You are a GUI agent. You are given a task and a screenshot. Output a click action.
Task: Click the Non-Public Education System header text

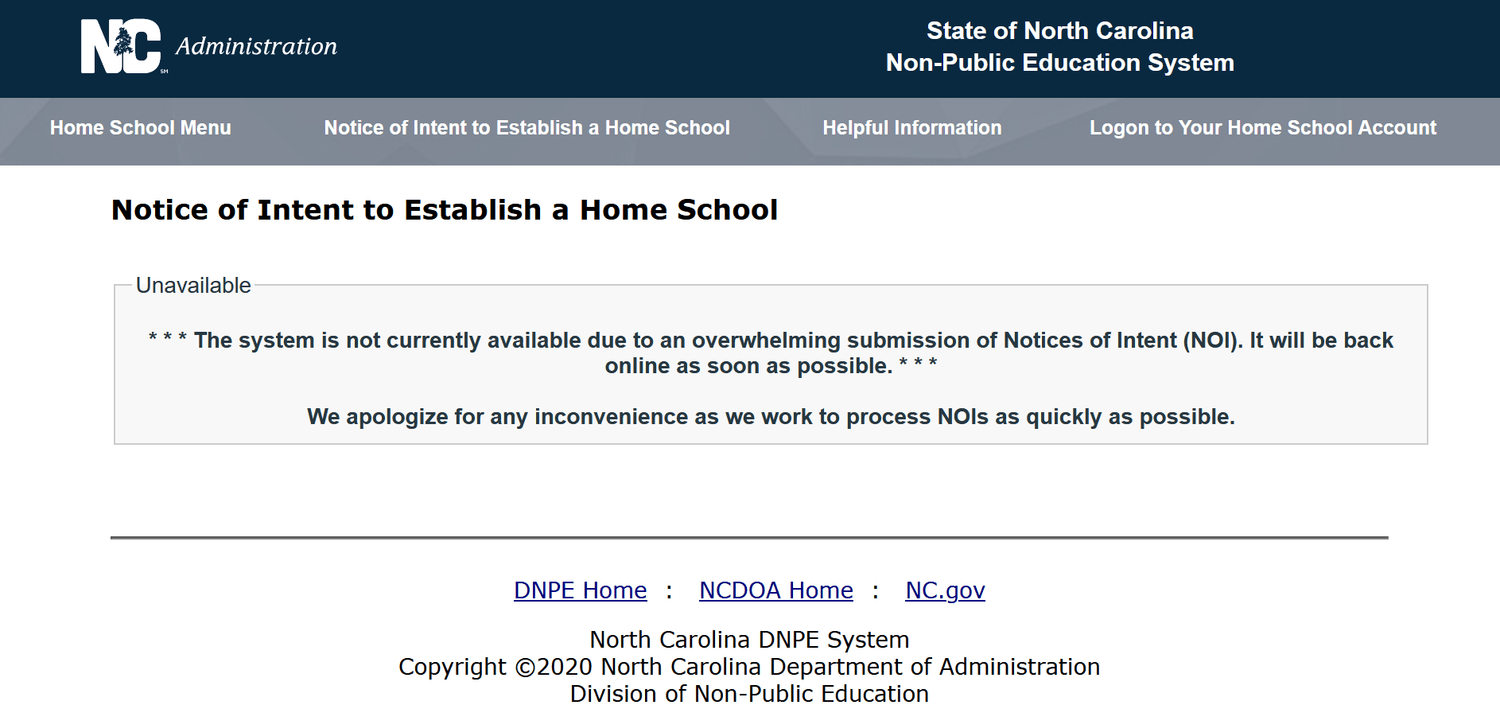pyautogui.click(x=1060, y=63)
